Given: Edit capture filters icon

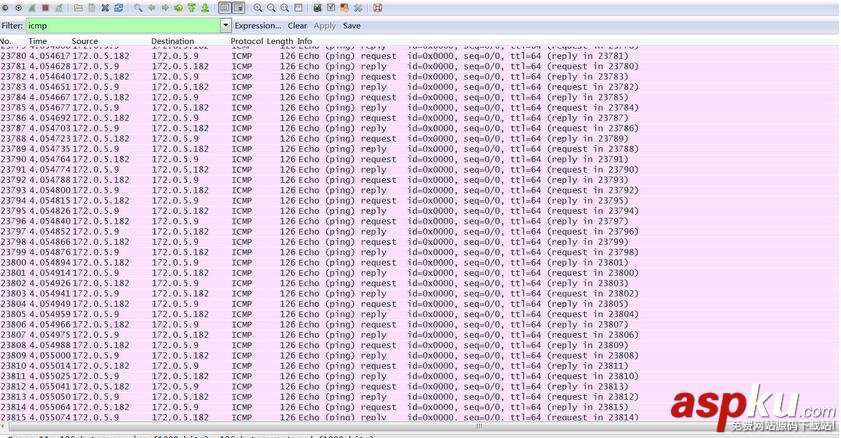Looking at the screenshot, I should (x=318, y=8).
